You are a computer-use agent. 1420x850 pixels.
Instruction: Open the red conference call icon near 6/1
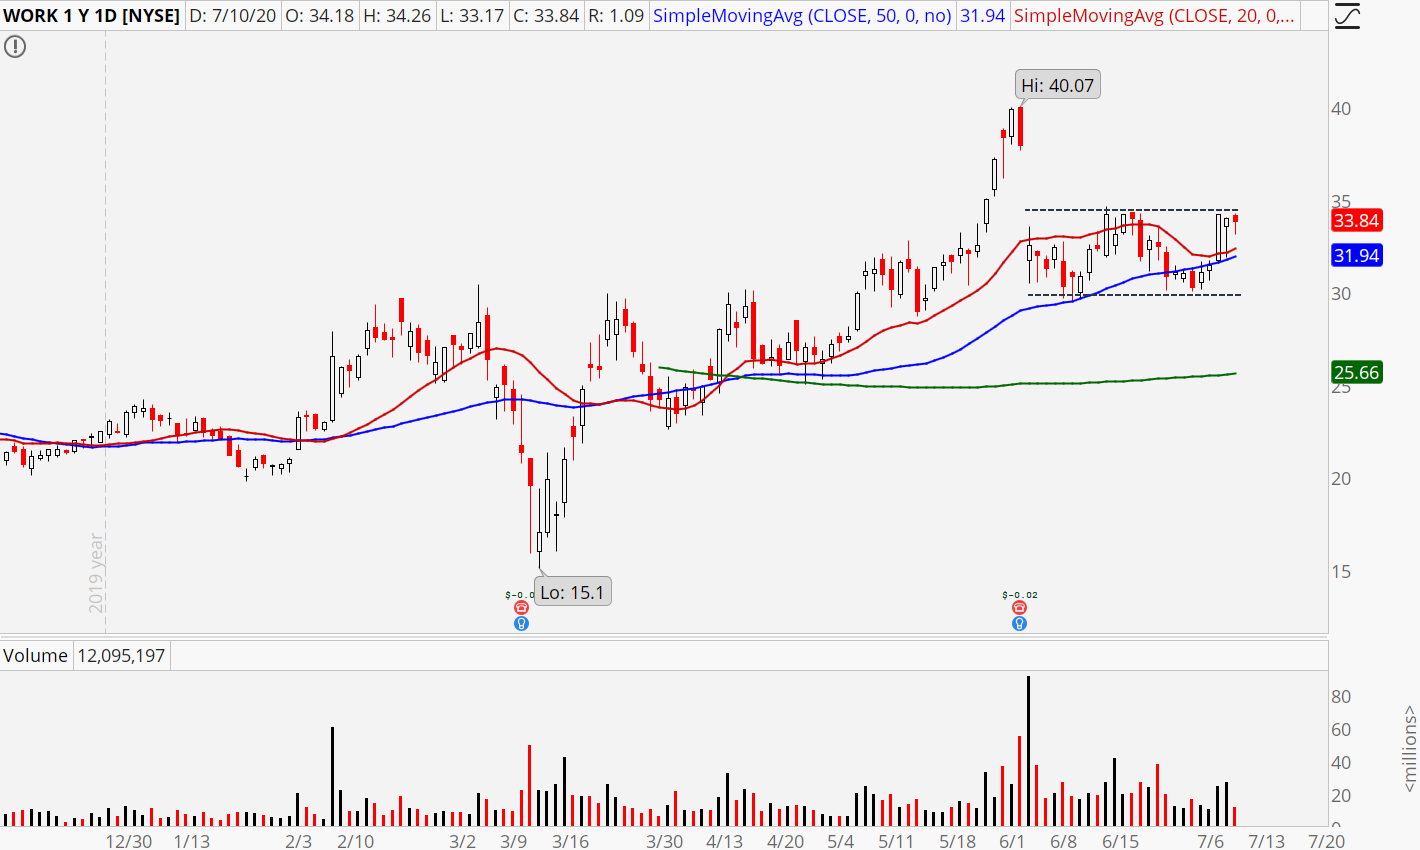(1019, 608)
